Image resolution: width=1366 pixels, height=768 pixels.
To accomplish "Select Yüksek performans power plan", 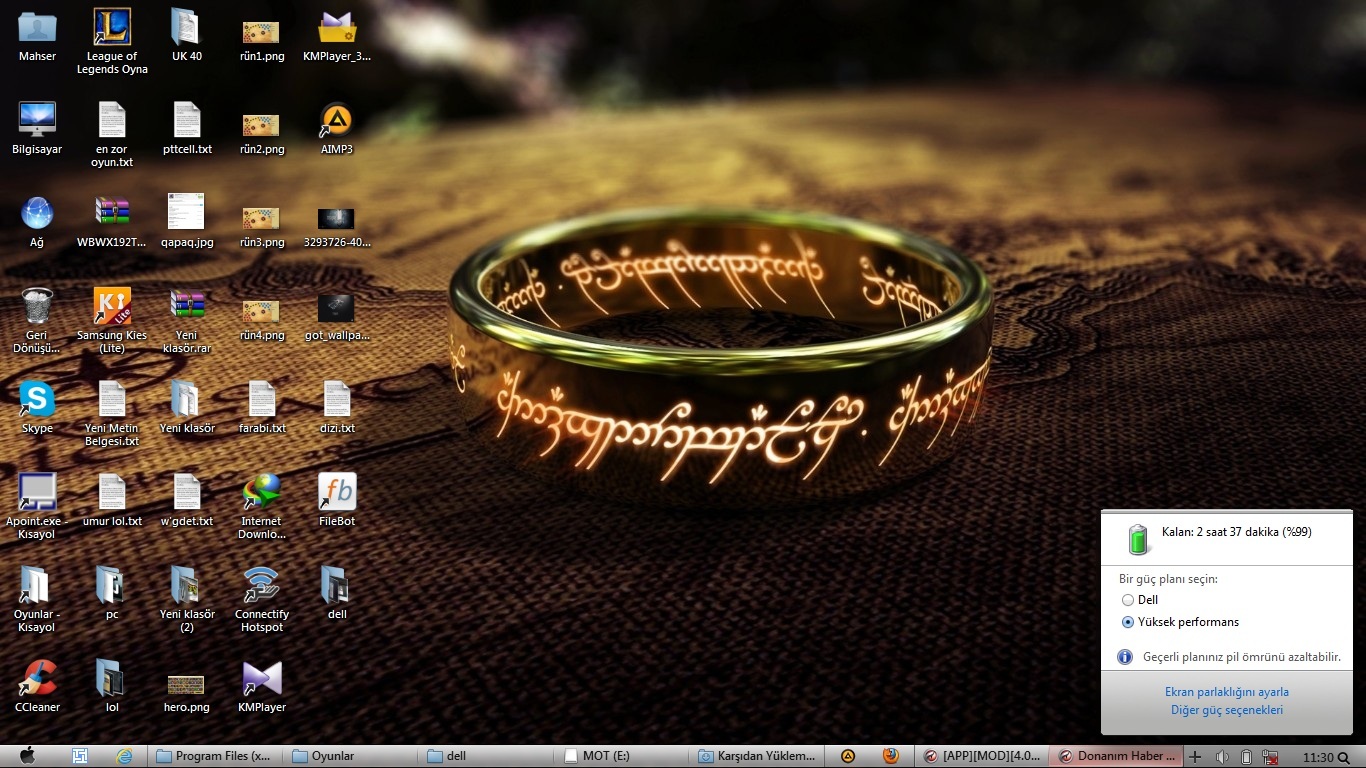I will click(x=1180, y=622).
